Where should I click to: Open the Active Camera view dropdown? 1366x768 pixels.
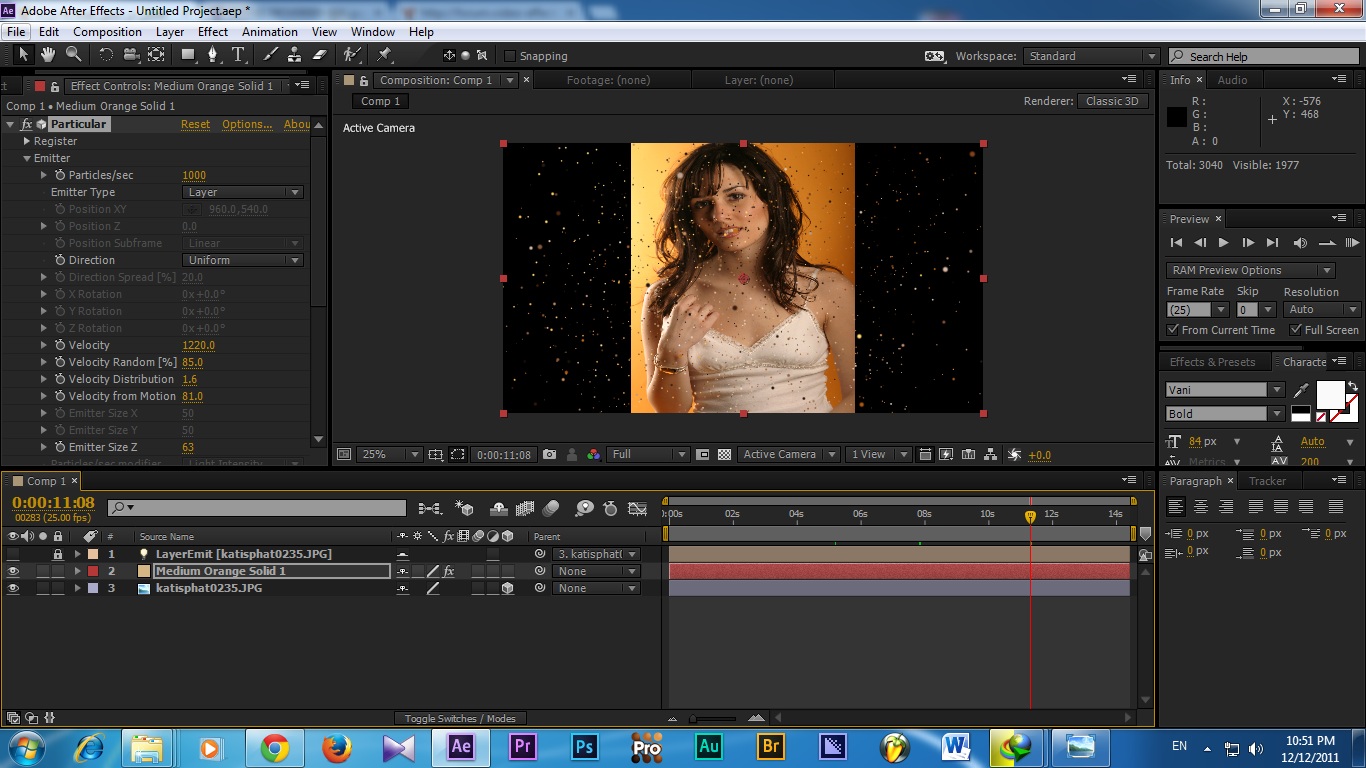pyautogui.click(x=787, y=454)
